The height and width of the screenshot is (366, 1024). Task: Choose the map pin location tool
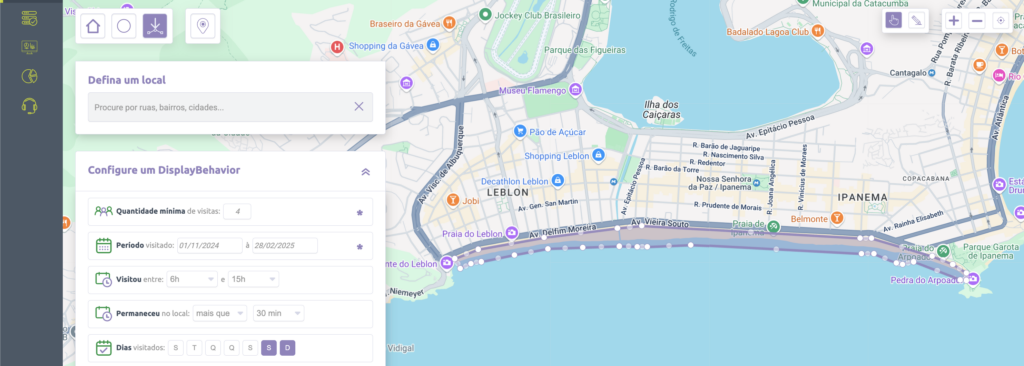[x=202, y=26]
